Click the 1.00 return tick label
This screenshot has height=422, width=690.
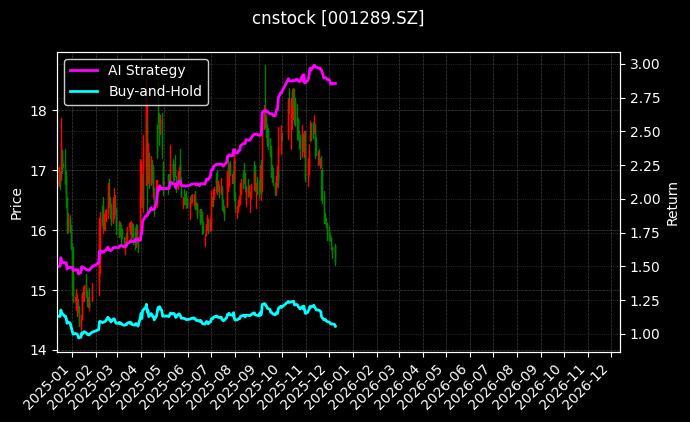644,334
